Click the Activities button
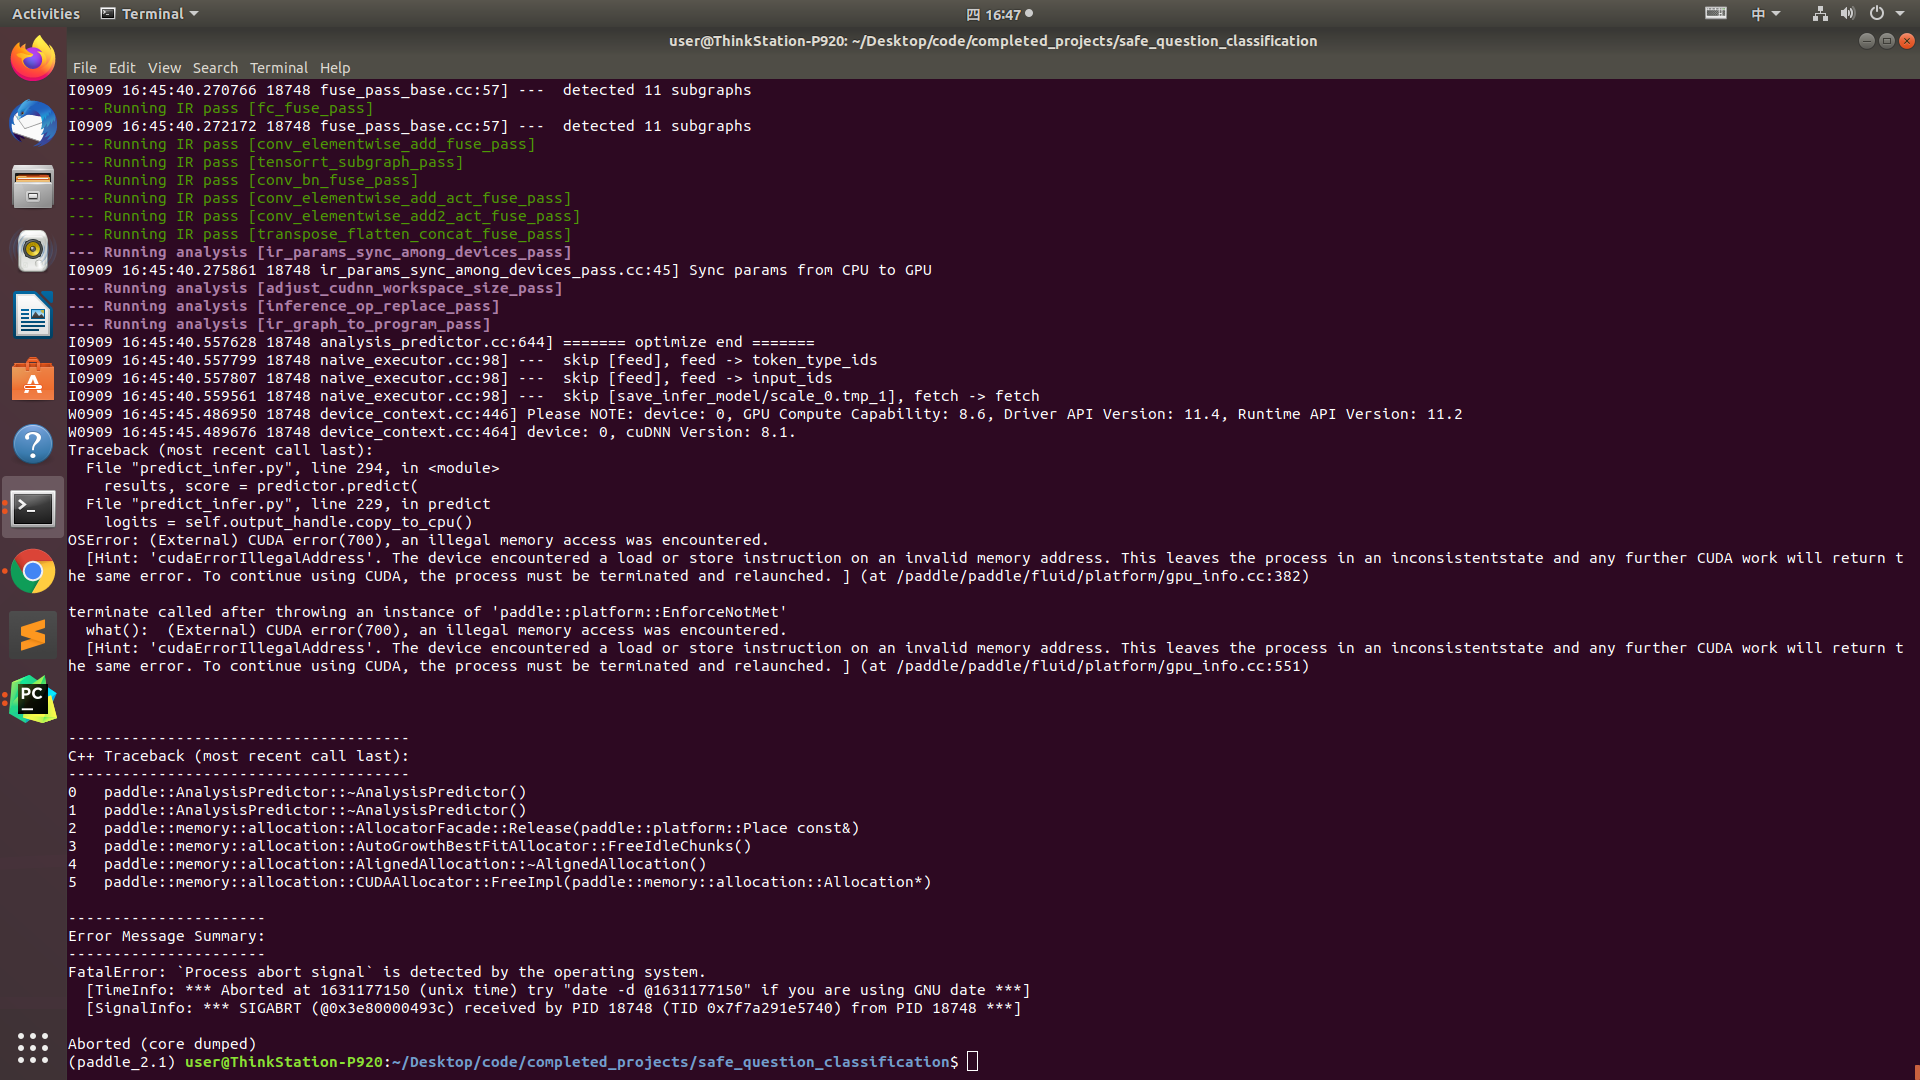The image size is (1920, 1080). pos(46,14)
